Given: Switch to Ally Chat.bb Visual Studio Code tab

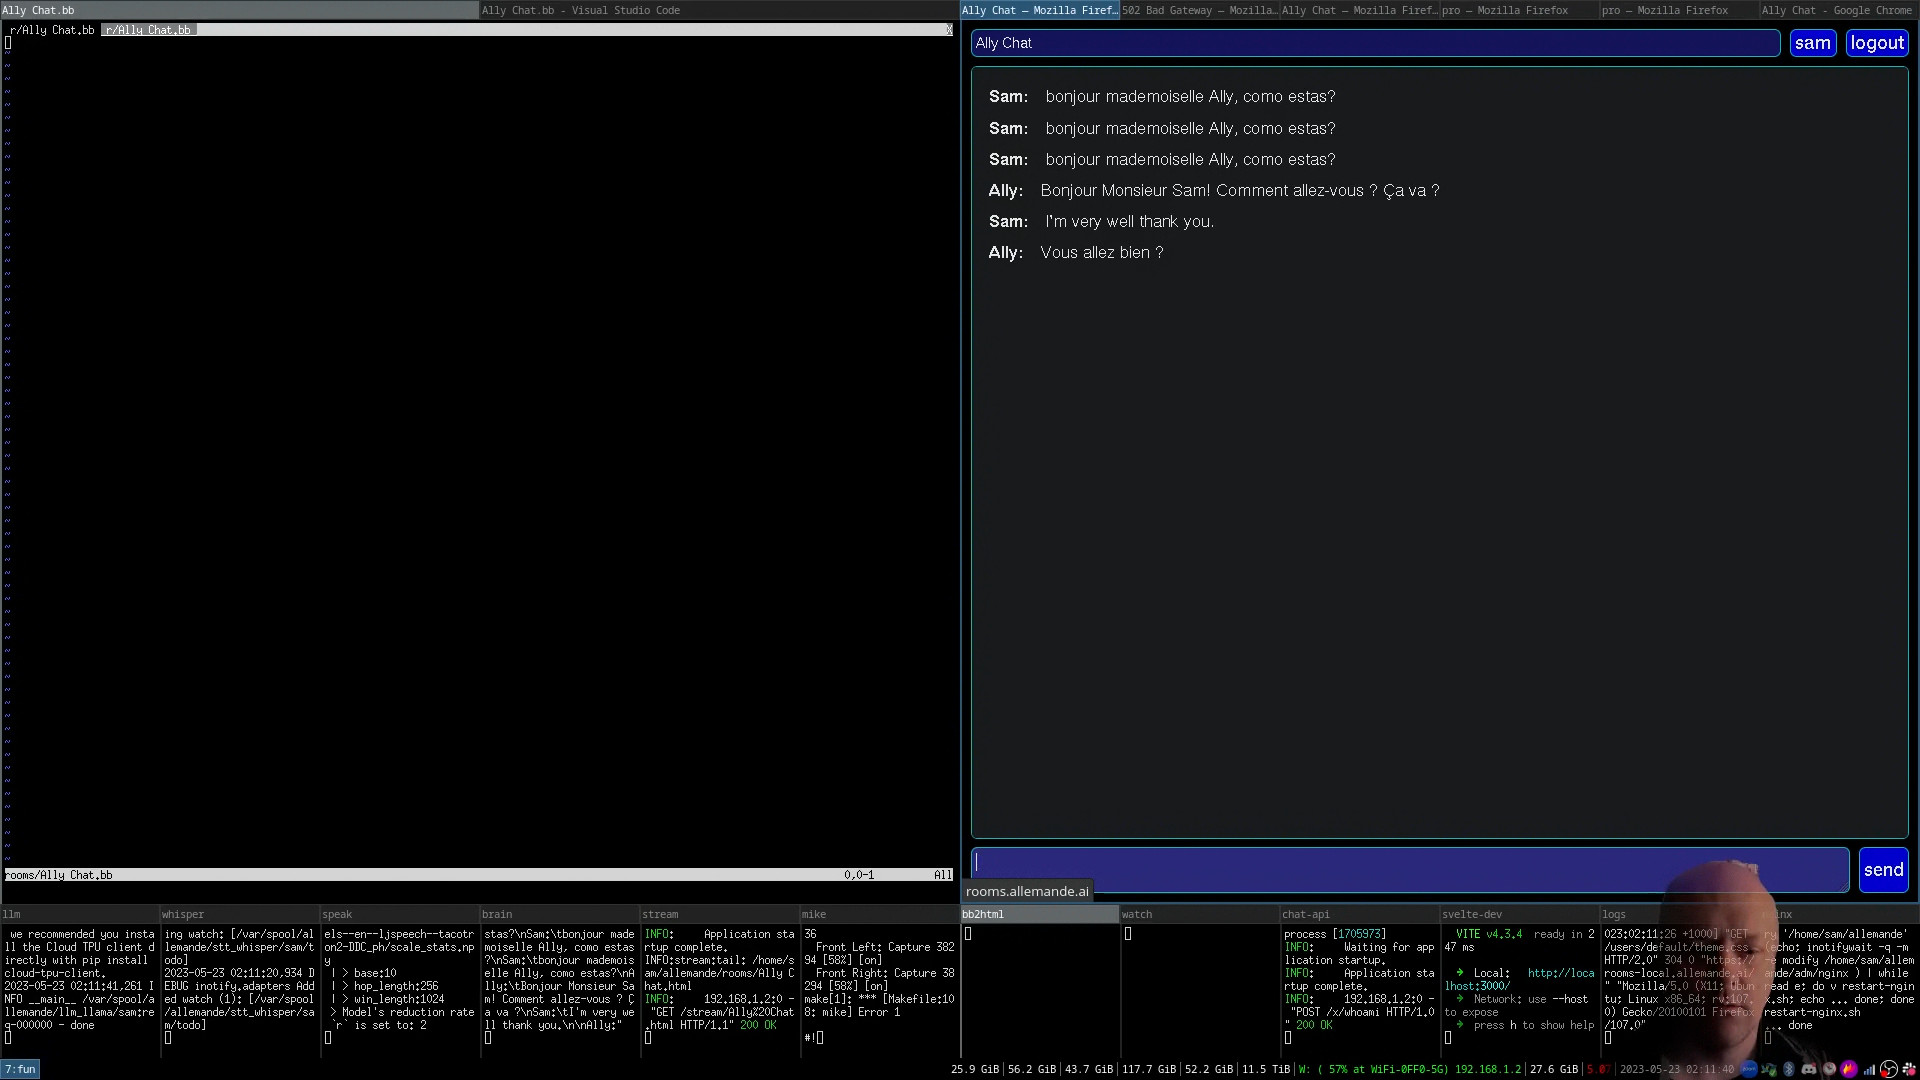Looking at the screenshot, I should coord(719,10).
